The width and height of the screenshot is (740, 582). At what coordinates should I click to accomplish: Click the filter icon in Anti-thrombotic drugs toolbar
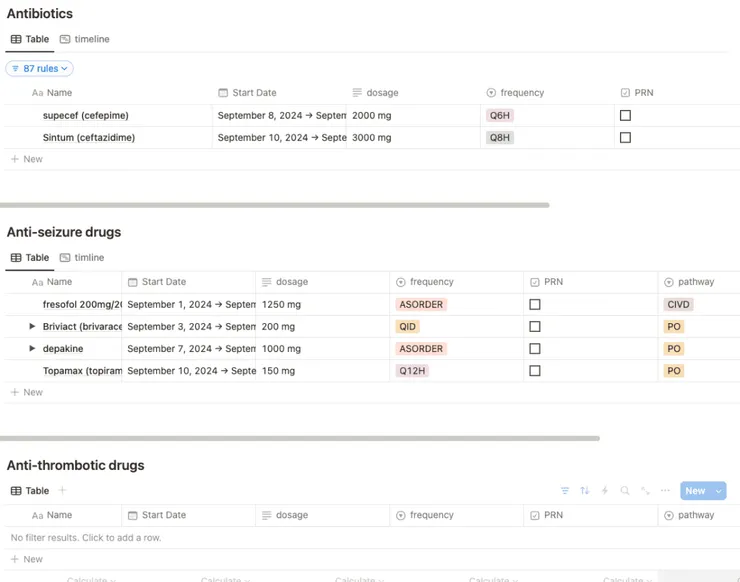tap(565, 491)
